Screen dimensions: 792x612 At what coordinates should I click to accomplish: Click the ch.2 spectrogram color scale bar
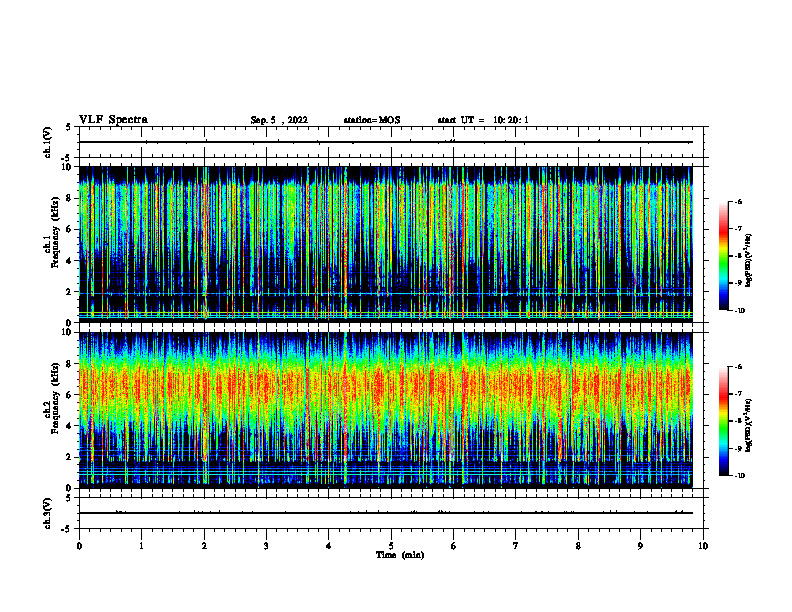[x=723, y=421]
